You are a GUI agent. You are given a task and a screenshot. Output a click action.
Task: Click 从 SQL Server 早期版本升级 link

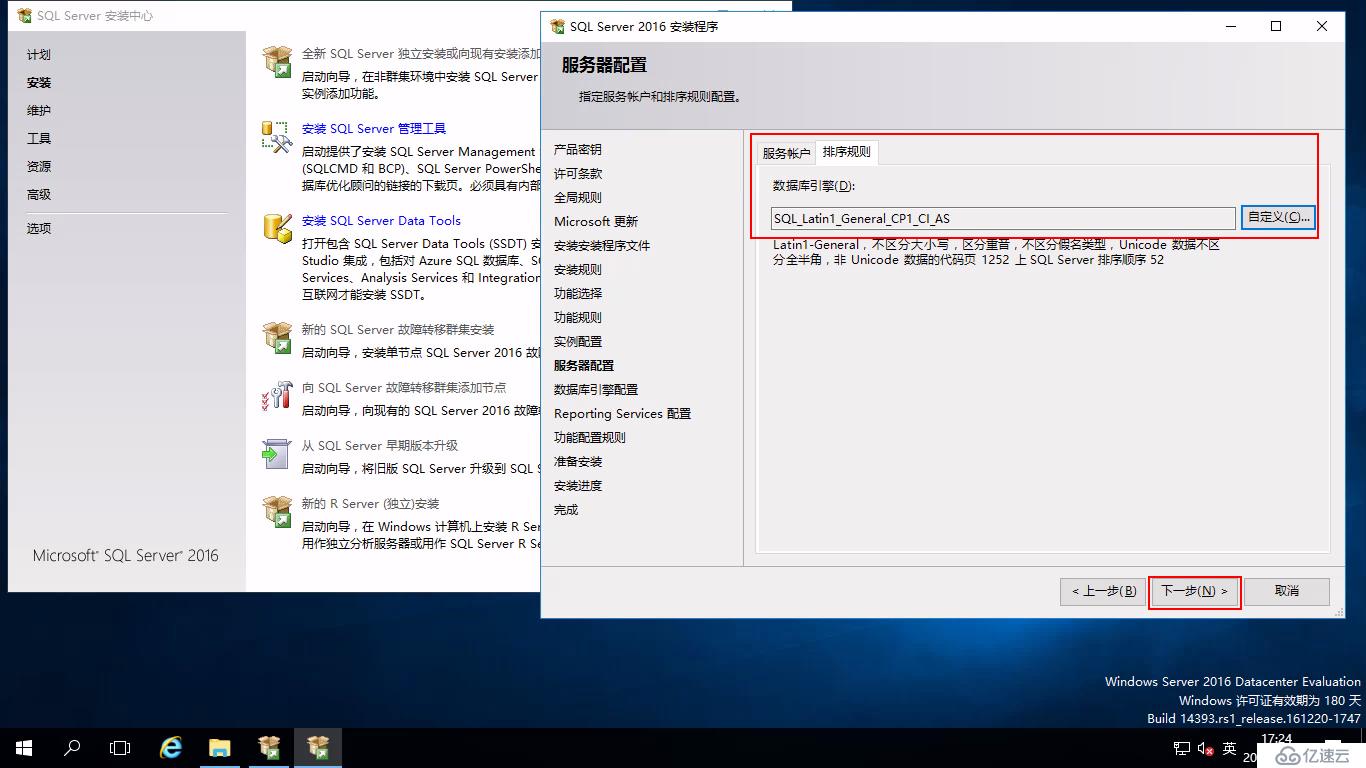click(380, 446)
